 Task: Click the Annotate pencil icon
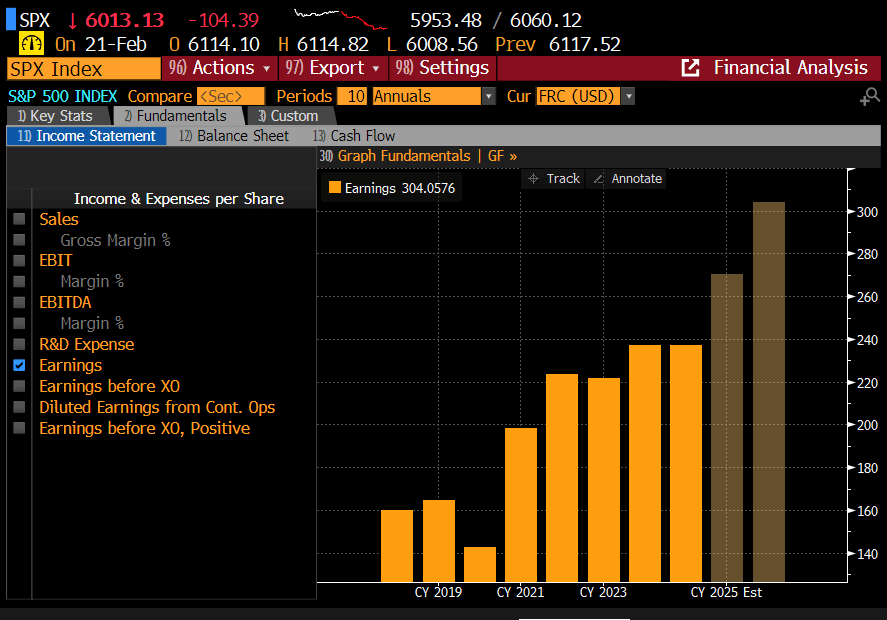click(x=598, y=179)
